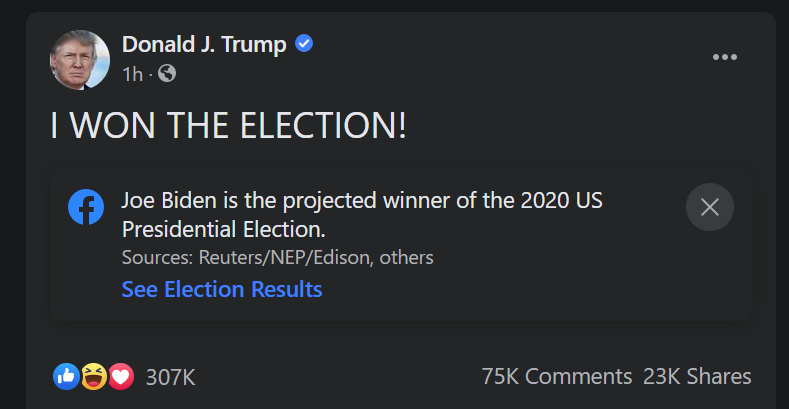The height and width of the screenshot is (409, 789).
Task: Click the red Love heart reaction icon
Action: (121, 376)
